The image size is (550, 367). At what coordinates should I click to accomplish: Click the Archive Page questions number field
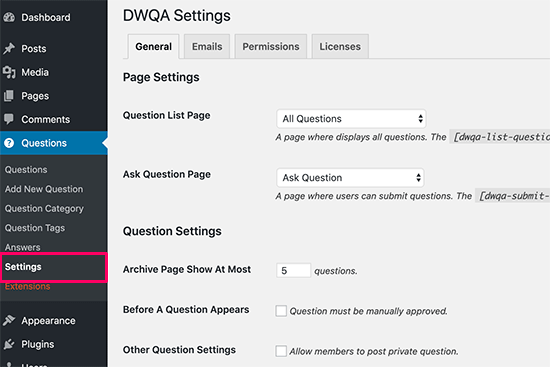point(293,271)
